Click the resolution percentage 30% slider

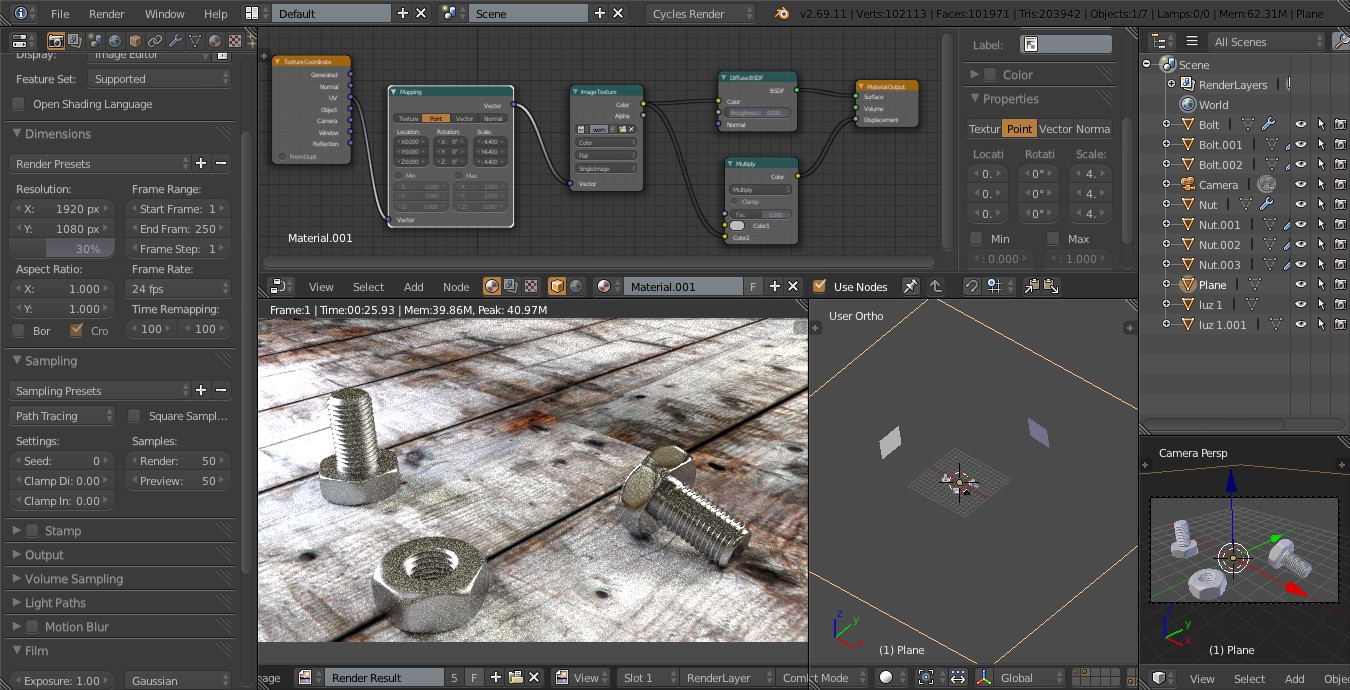pyautogui.click(x=64, y=249)
